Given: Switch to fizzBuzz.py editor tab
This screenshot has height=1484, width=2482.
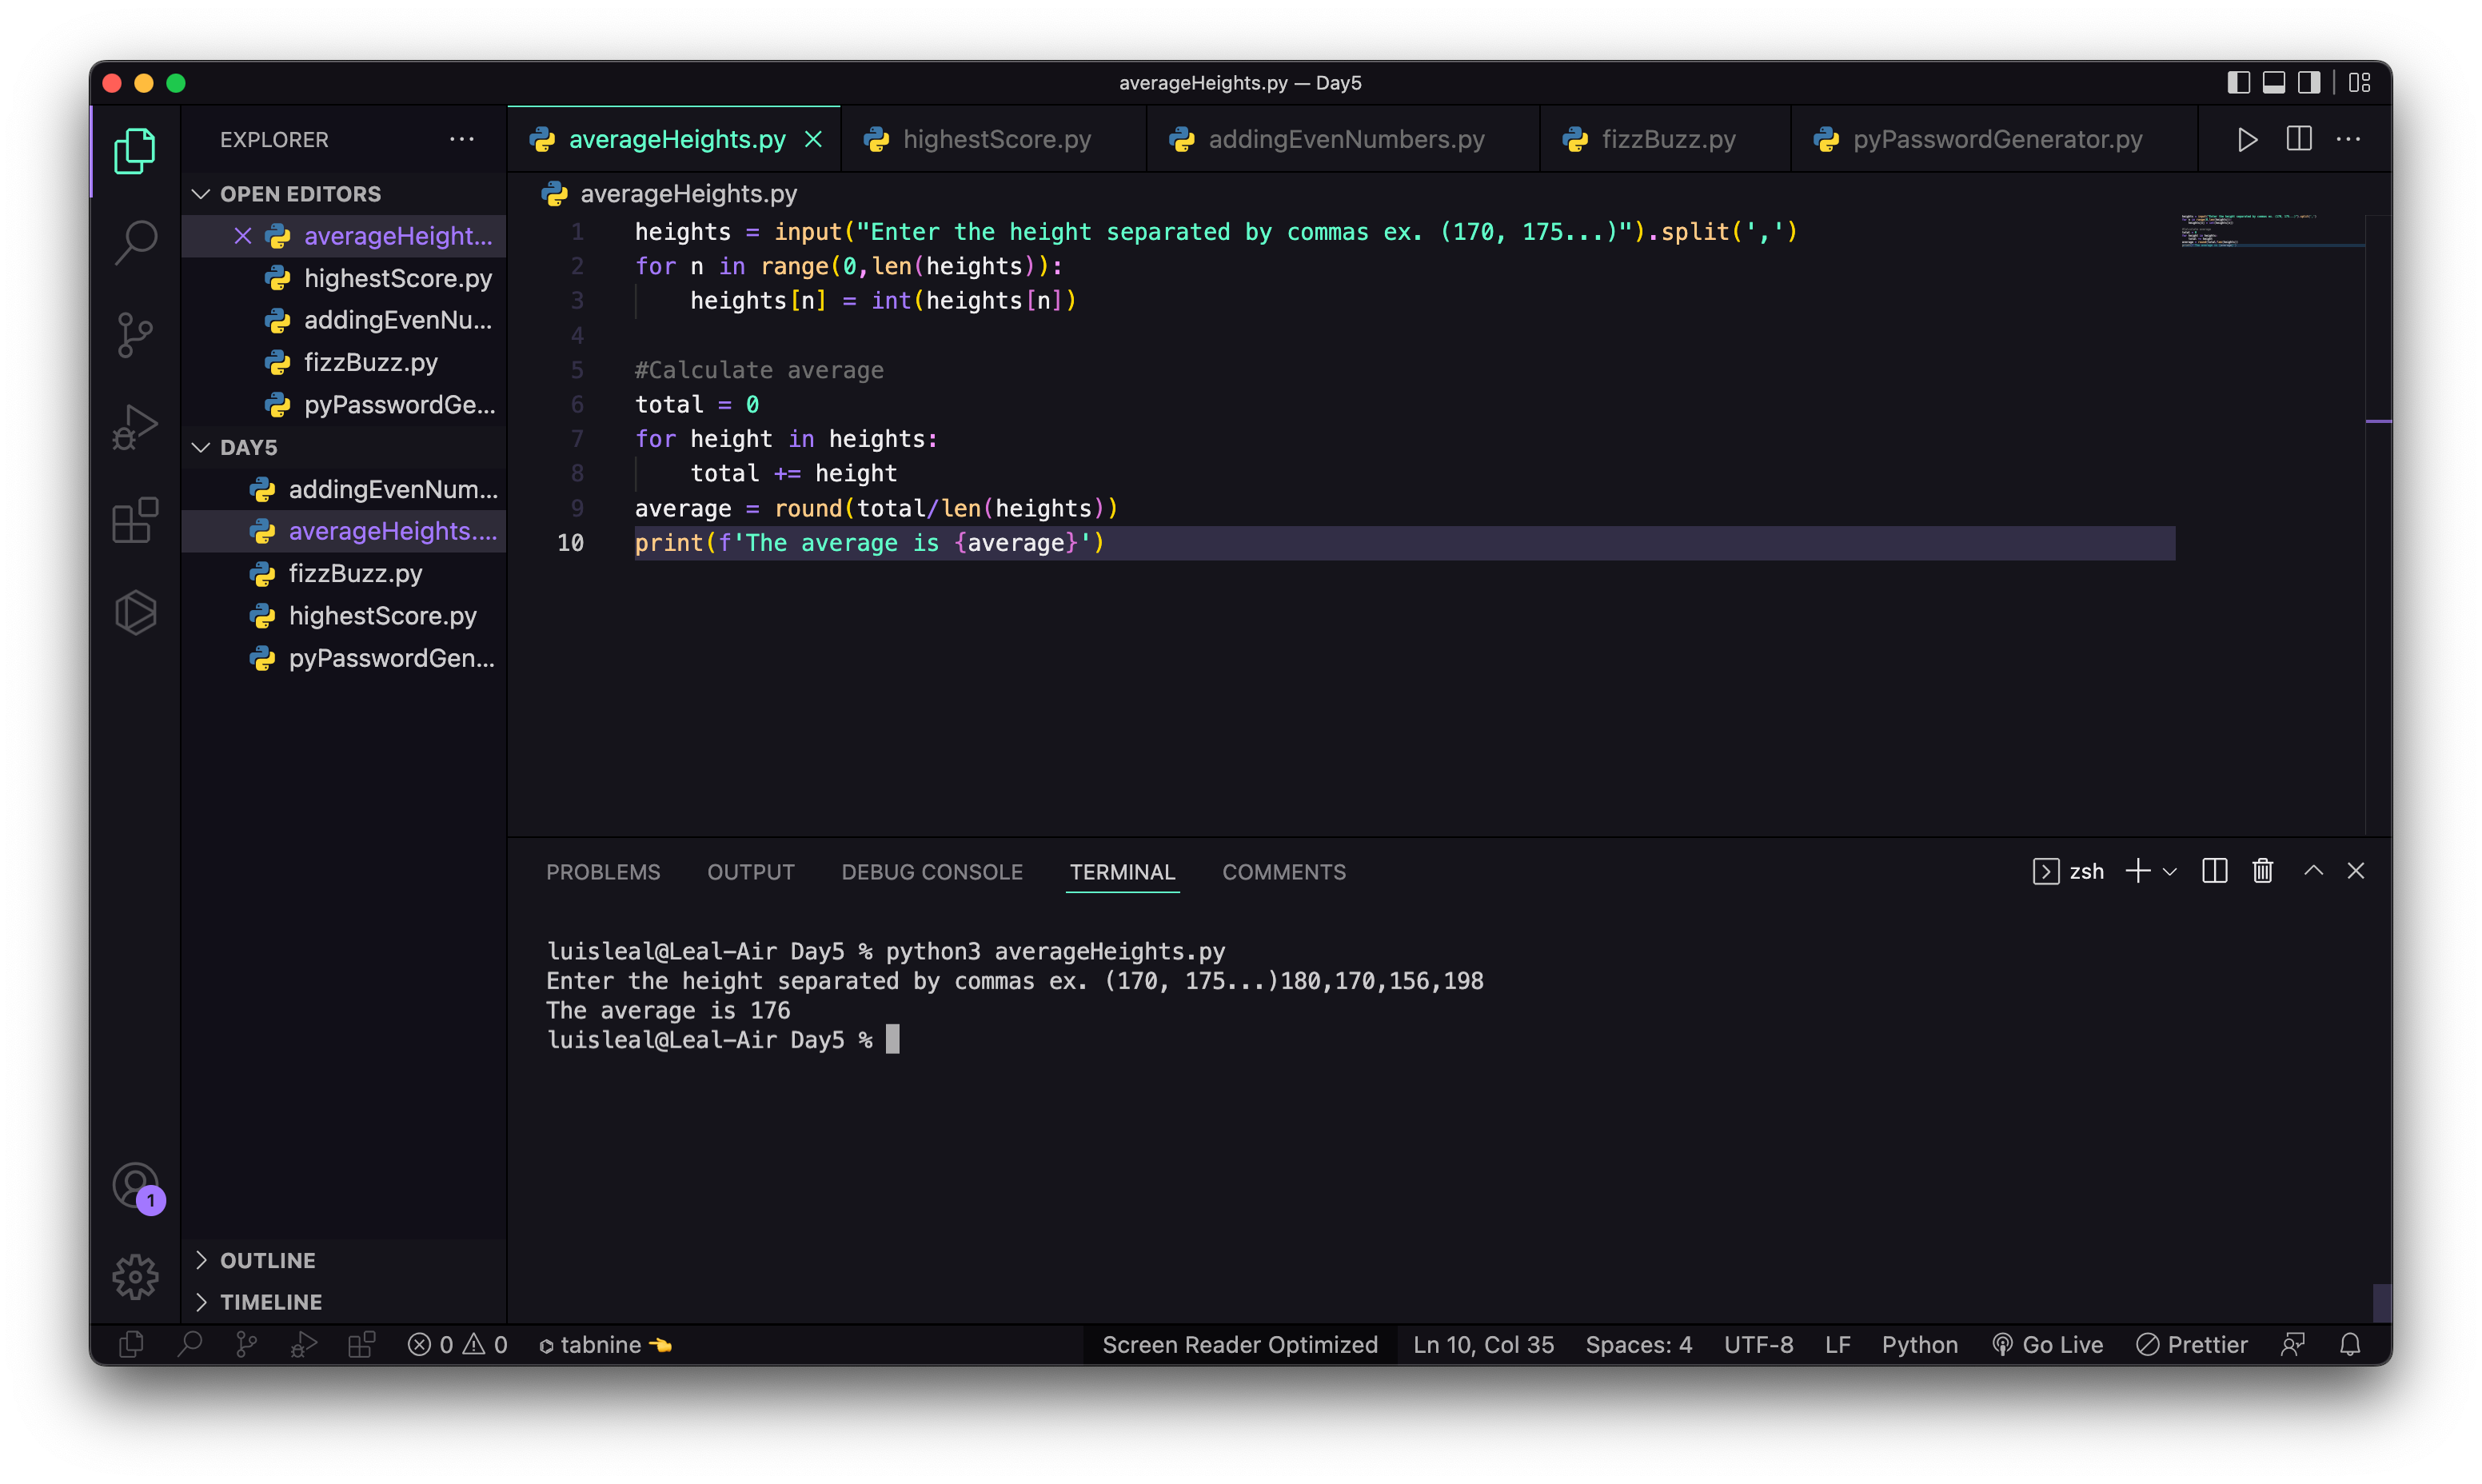Looking at the screenshot, I should 1666,139.
